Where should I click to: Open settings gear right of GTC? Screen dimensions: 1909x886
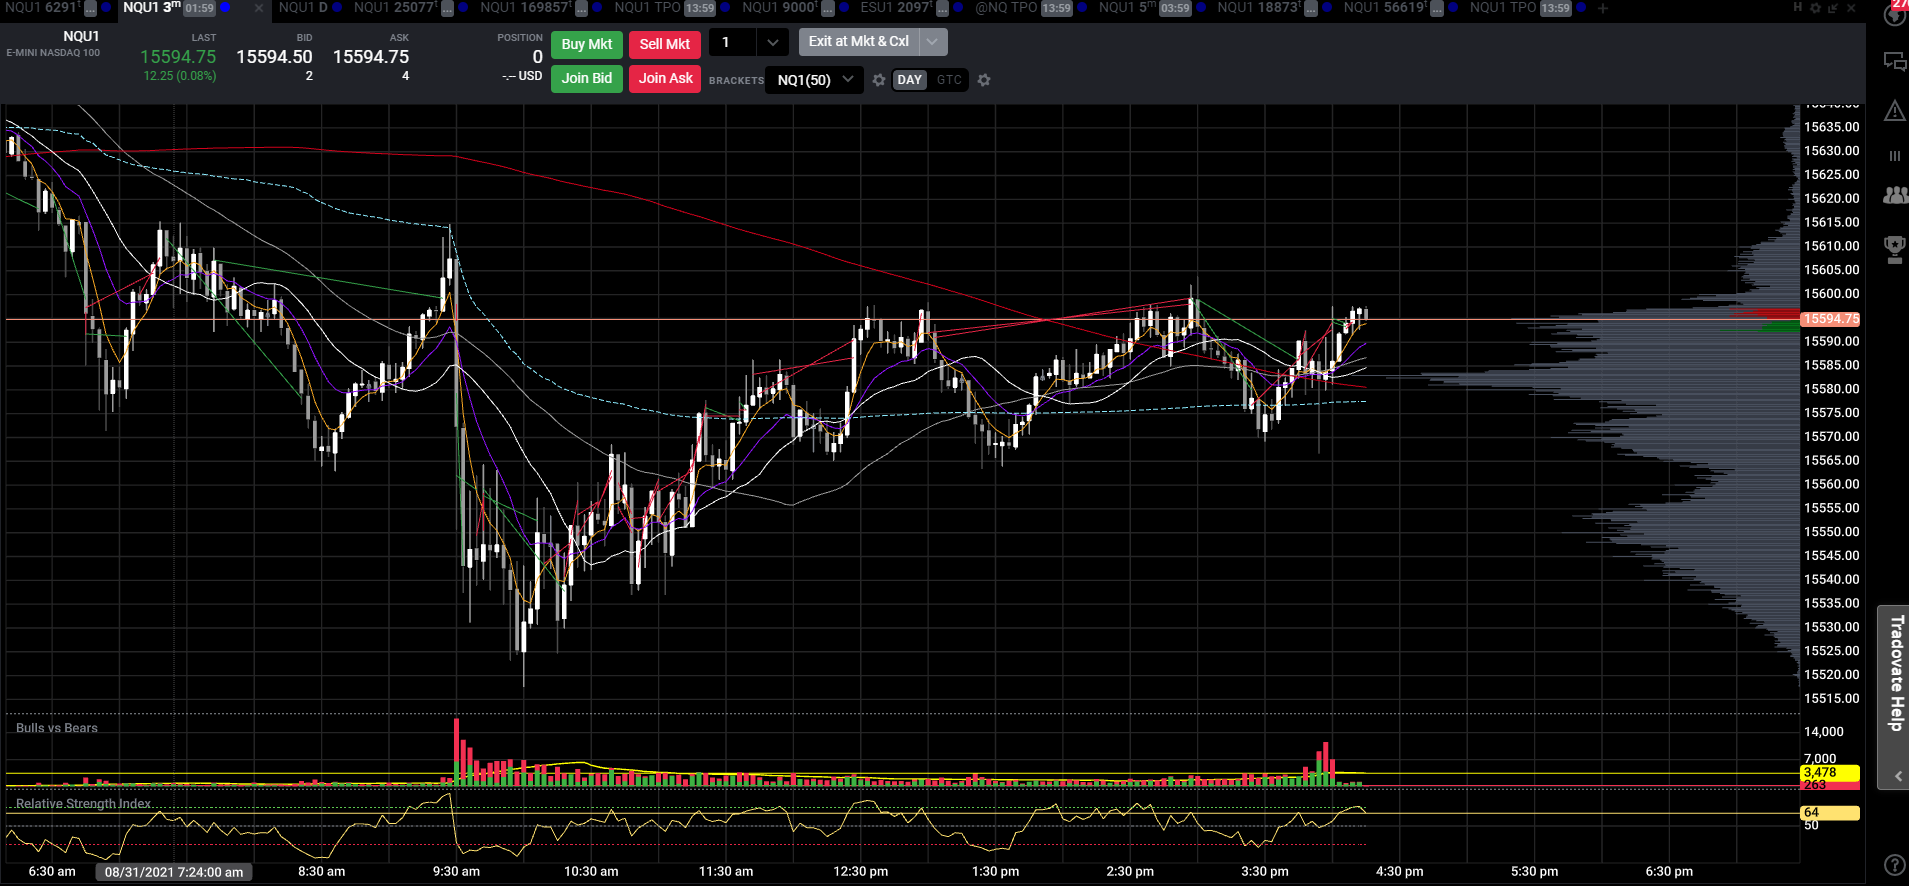click(984, 80)
